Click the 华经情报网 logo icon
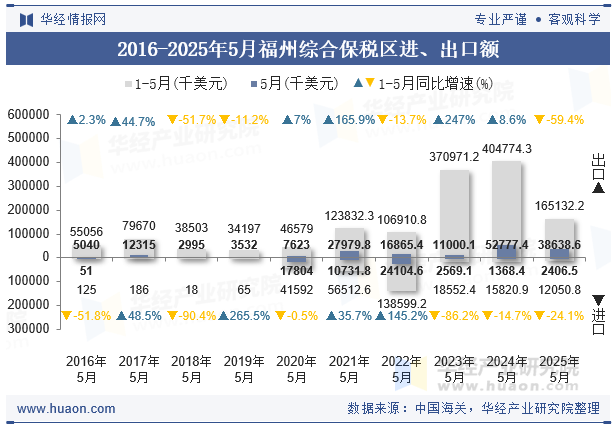This screenshot has width=615, height=427. pos(26,20)
